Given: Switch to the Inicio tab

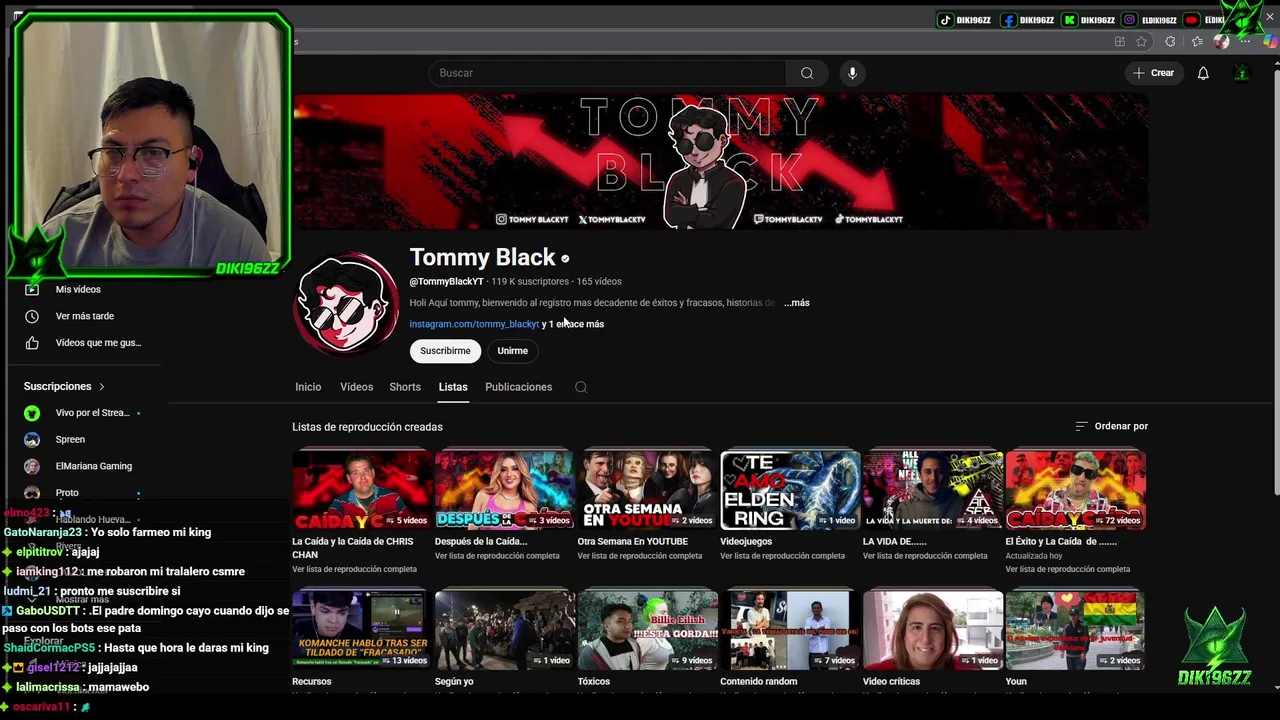Looking at the screenshot, I should click(308, 387).
